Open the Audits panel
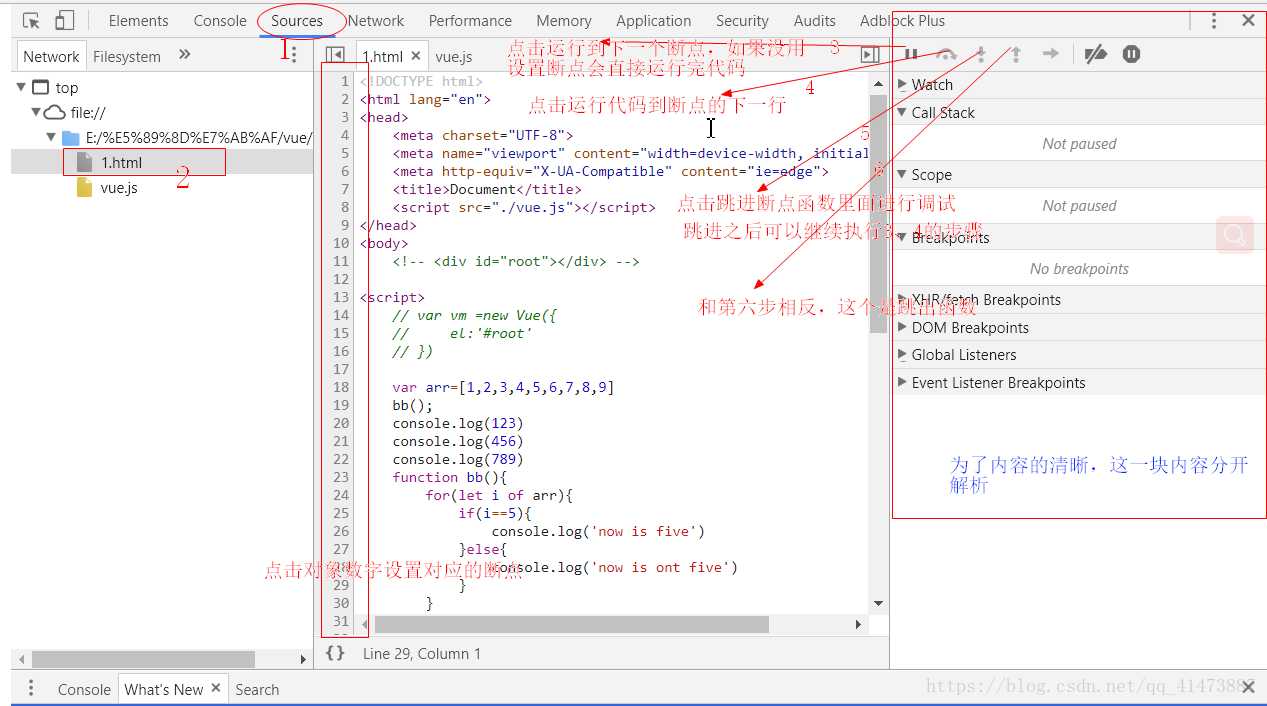The height and width of the screenshot is (706, 1267). (815, 20)
